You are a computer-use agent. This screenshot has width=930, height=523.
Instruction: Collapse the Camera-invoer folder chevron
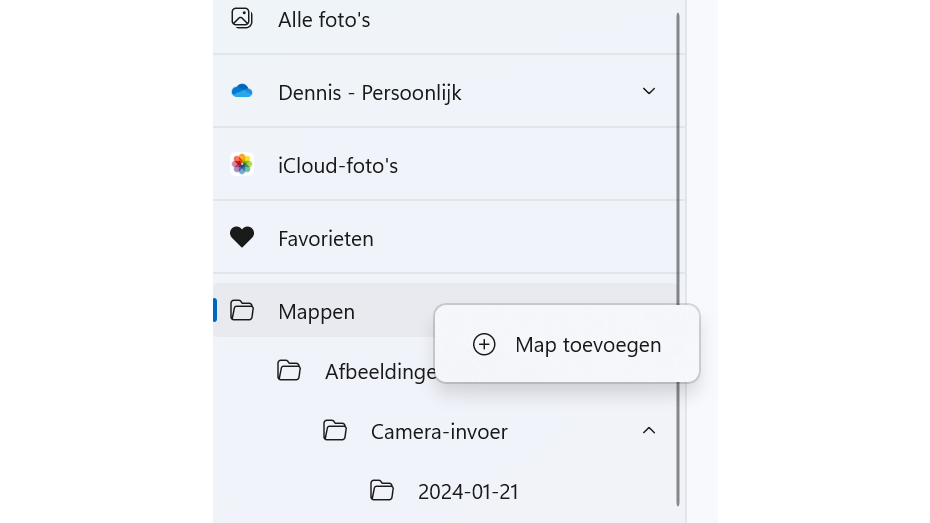[649, 431]
